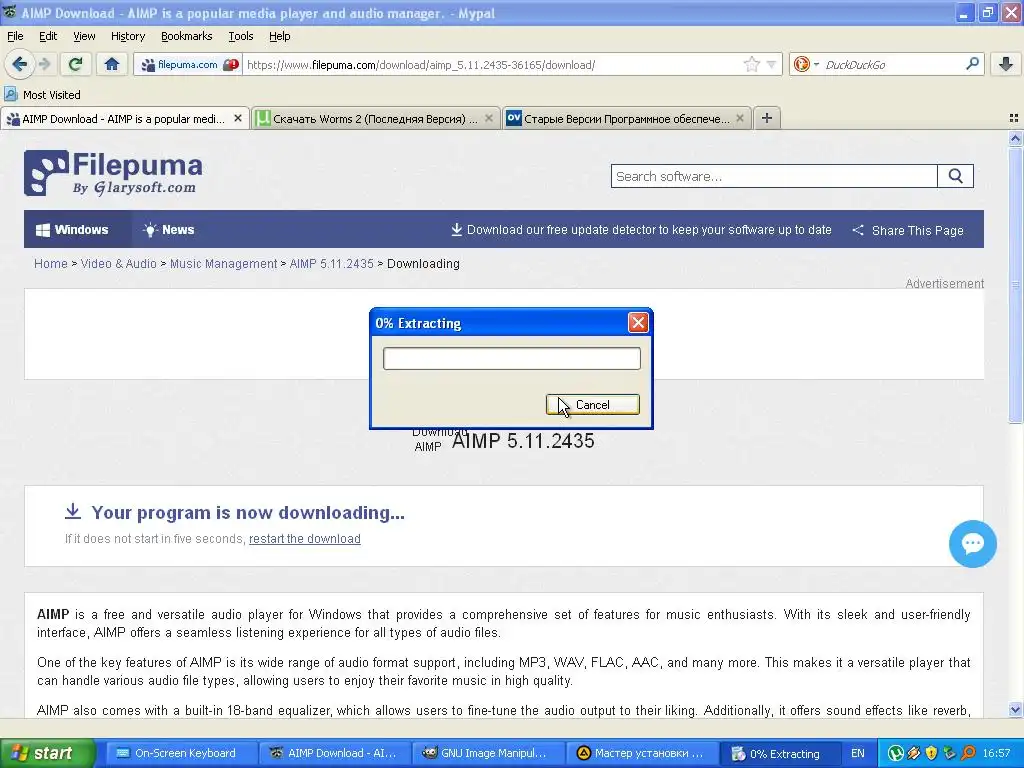Image resolution: width=1024 pixels, height=768 pixels.
Task: Click the page scrollbar down arrow
Action: click(1015, 709)
